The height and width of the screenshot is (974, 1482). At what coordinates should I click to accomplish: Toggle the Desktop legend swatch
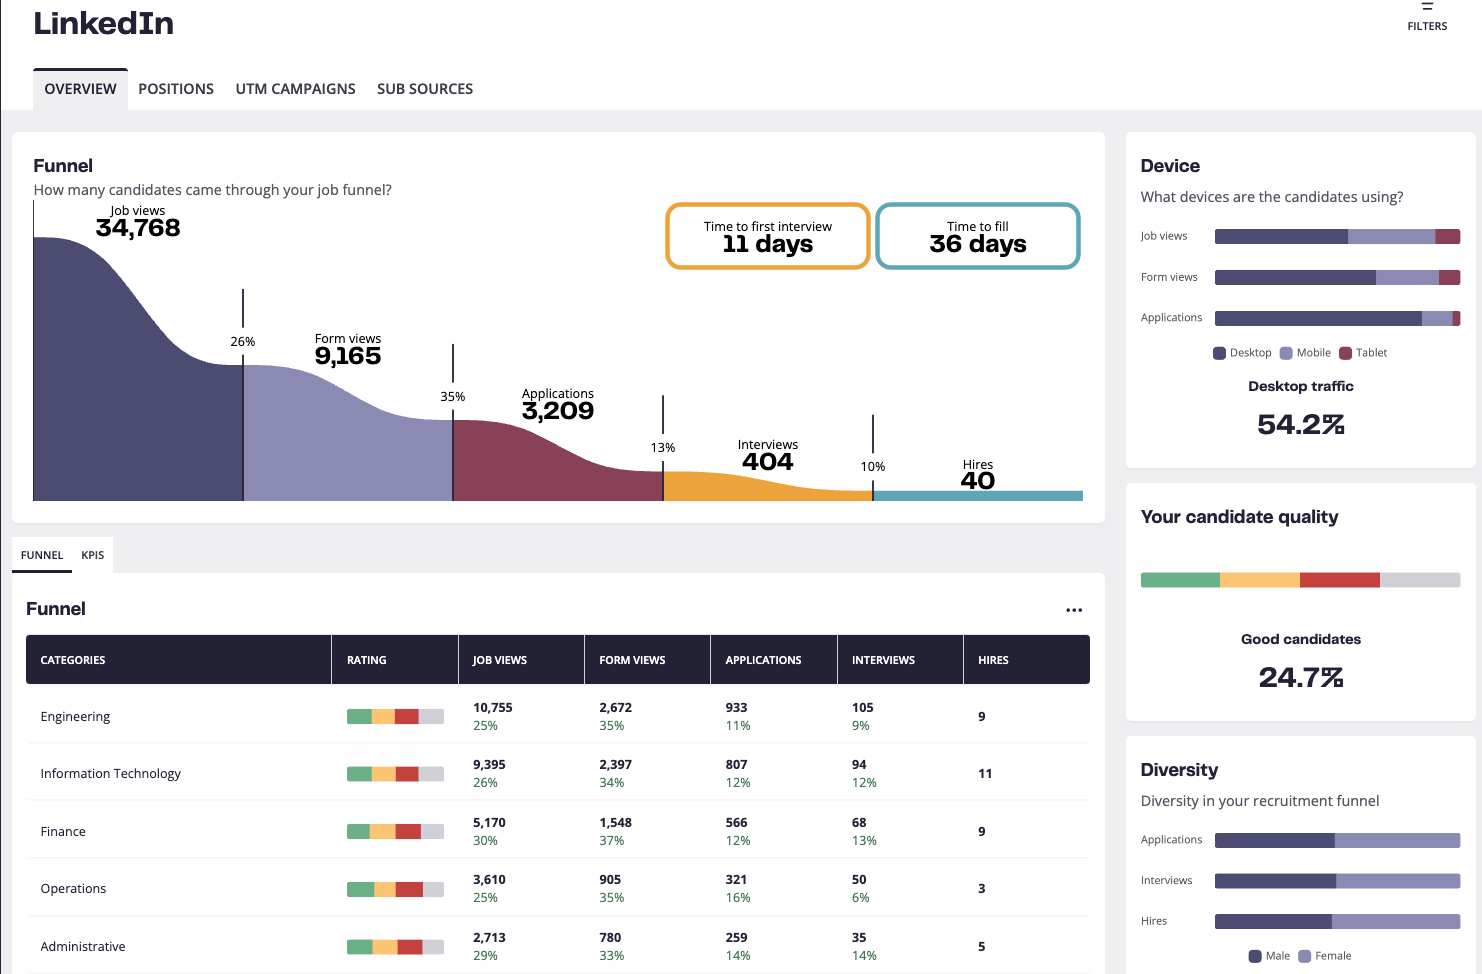1219,353
